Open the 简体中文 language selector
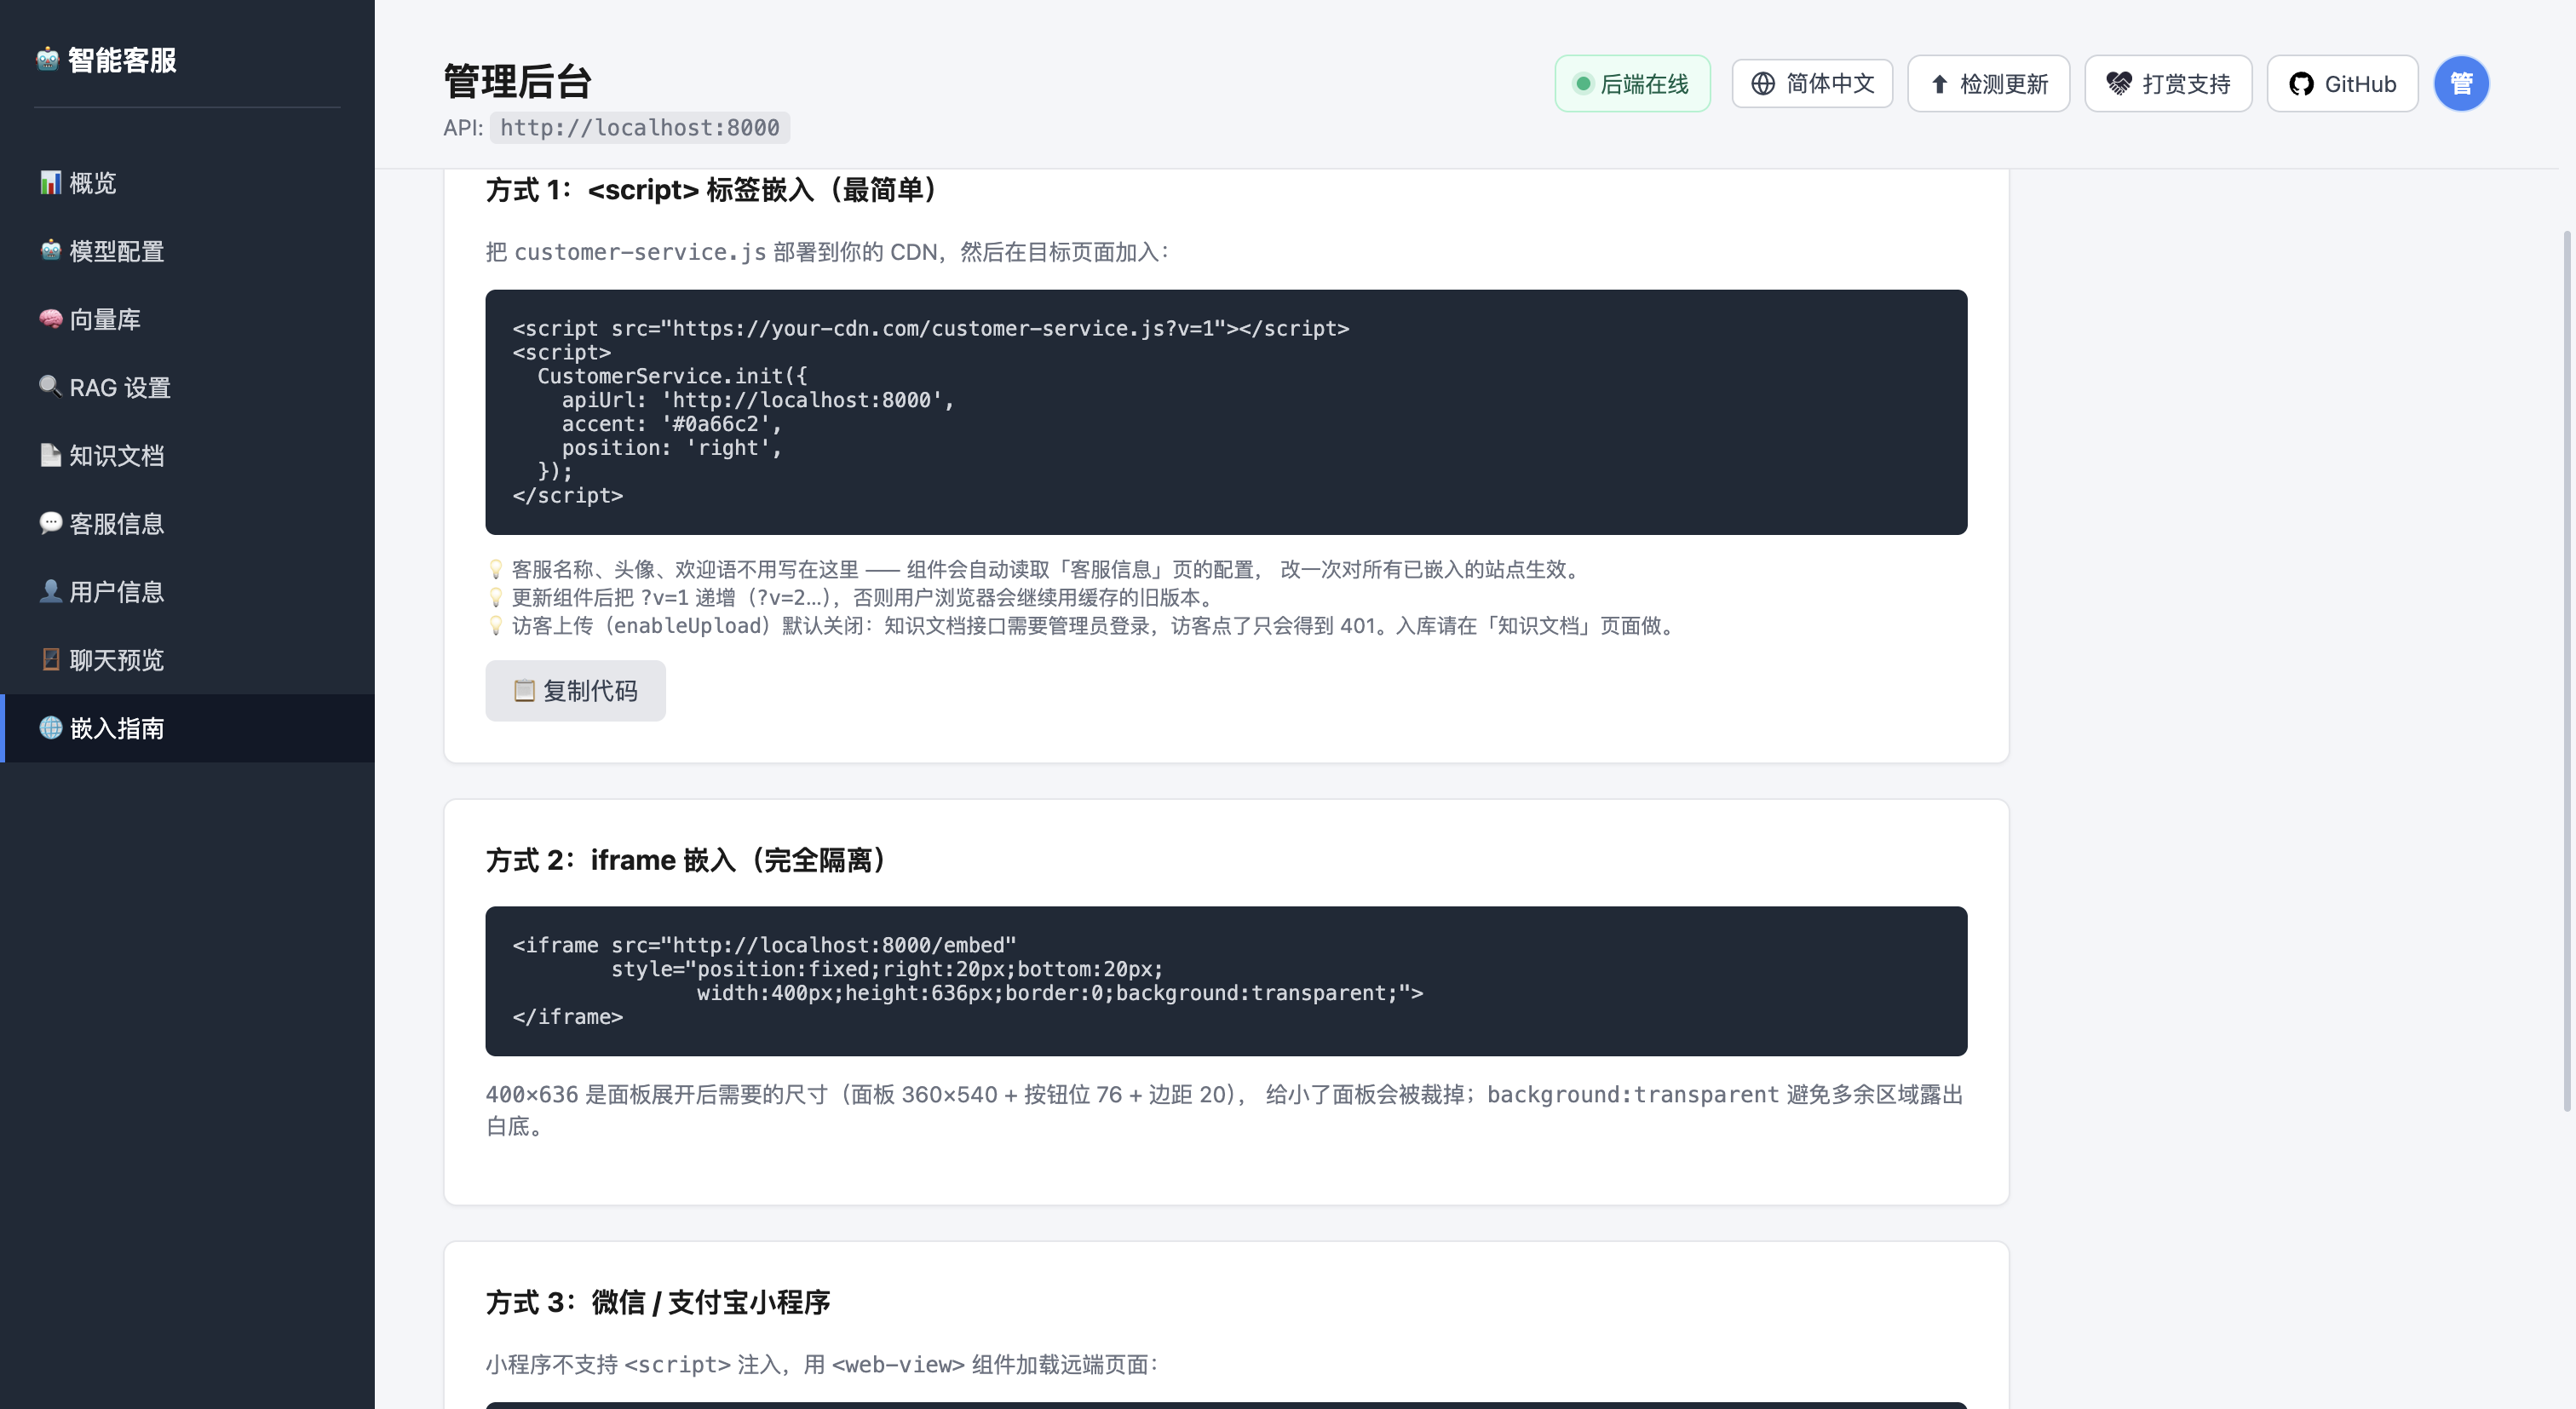Viewport: 2576px width, 1409px height. click(x=1812, y=84)
